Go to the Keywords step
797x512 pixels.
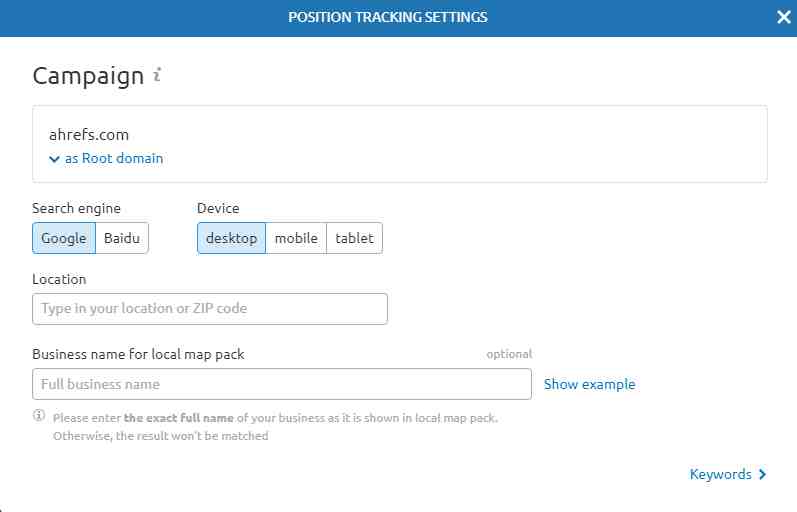coord(720,474)
